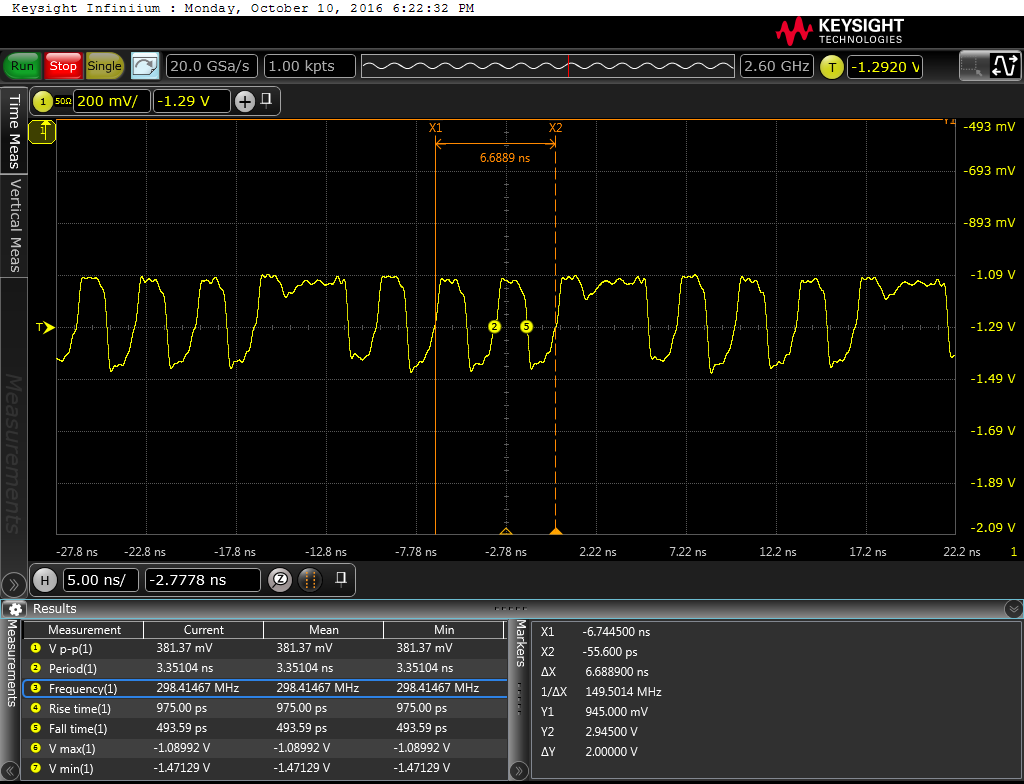Click the H horizontal setup button
The image size is (1024, 784).
coord(44,580)
